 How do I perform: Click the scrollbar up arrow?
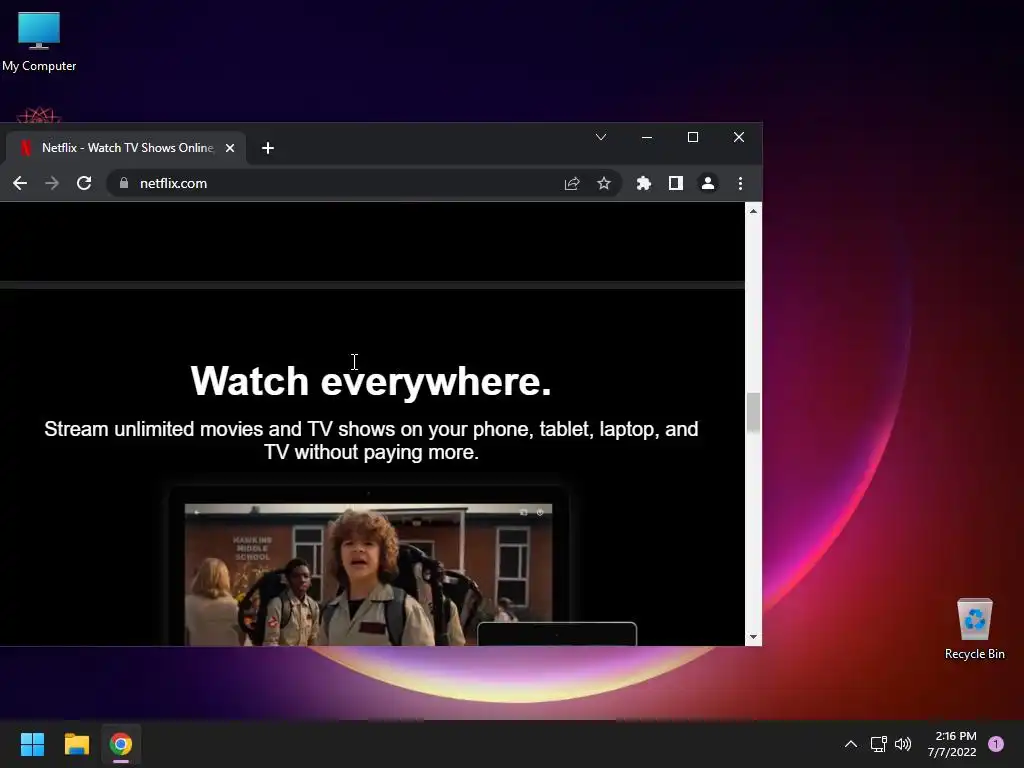(753, 211)
